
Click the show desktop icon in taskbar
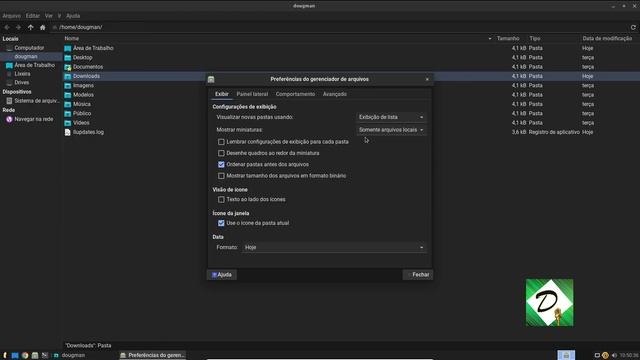pyautogui.click(x=15, y=356)
